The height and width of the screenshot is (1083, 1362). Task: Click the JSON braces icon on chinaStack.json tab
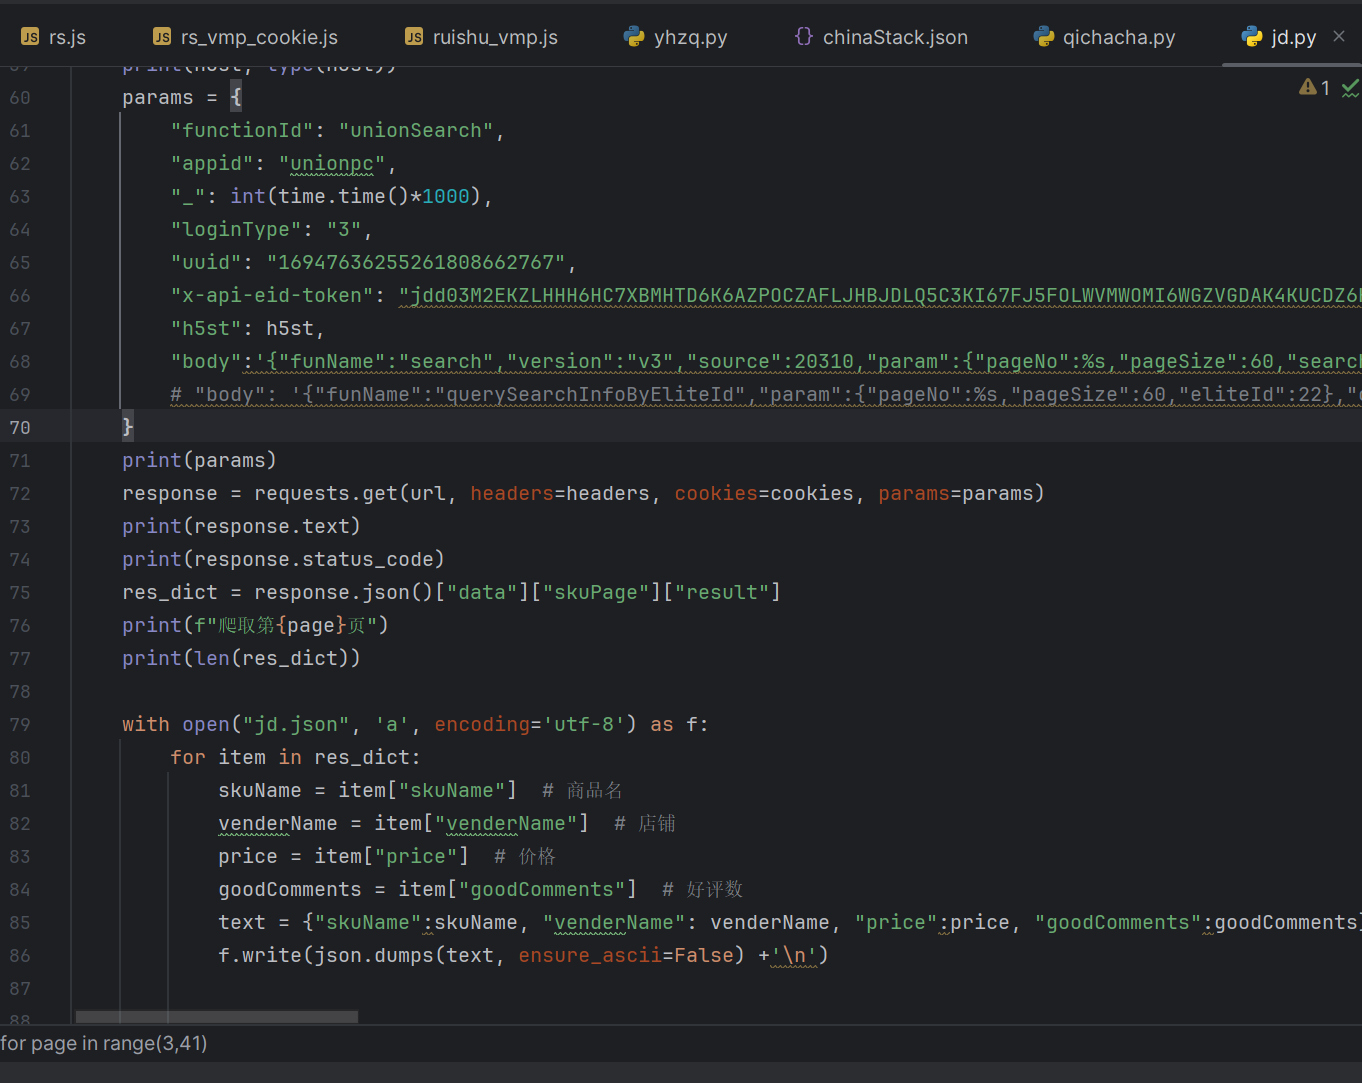pos(804,37)
